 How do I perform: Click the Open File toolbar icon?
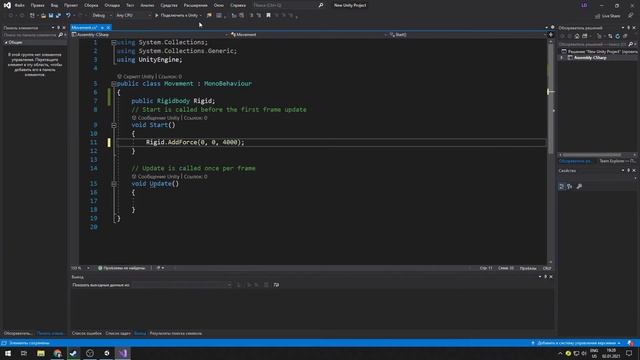[43, 16]
